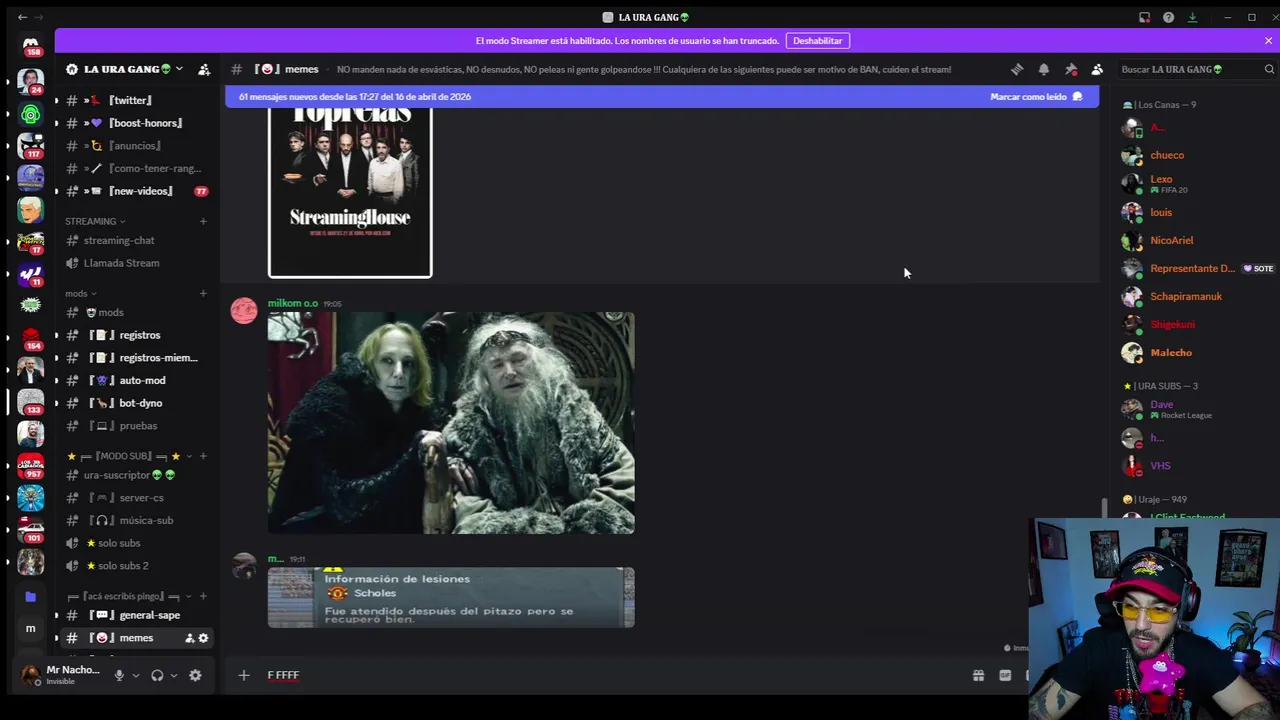Click the Help question mark icon
The image size is (1280, 720).
(1168, 17)
